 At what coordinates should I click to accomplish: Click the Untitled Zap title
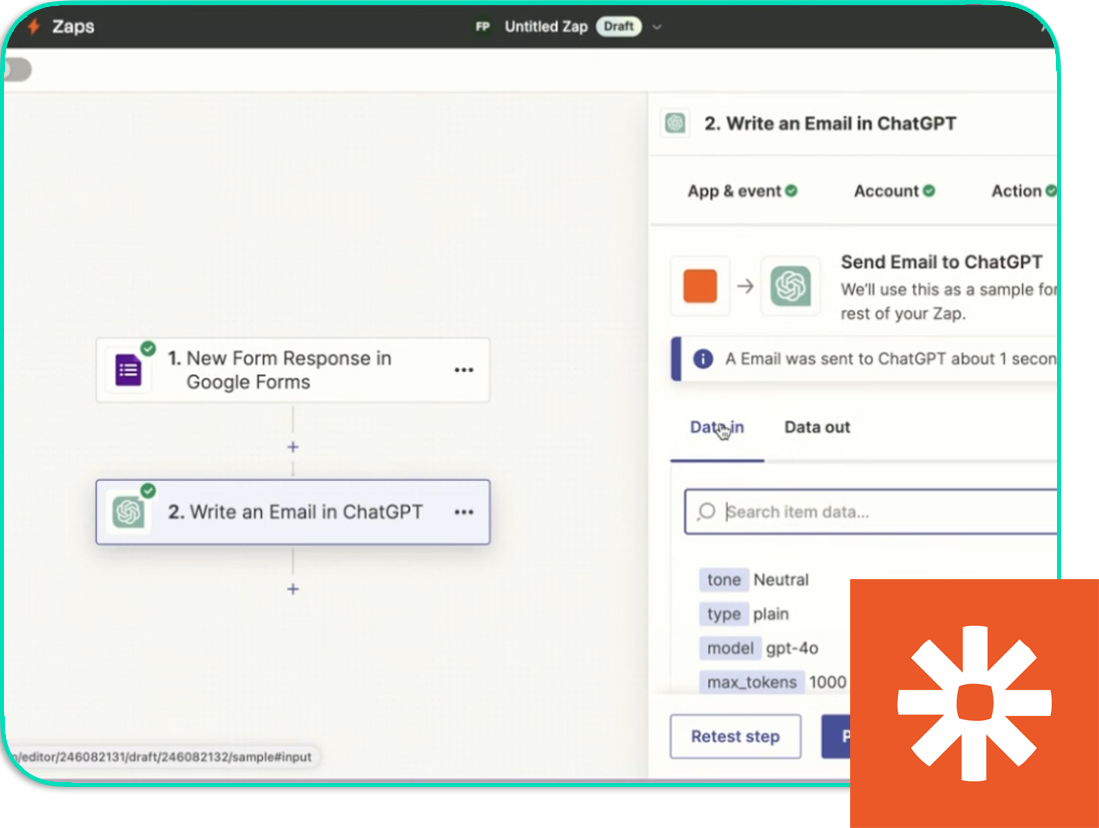coord(546,27)
